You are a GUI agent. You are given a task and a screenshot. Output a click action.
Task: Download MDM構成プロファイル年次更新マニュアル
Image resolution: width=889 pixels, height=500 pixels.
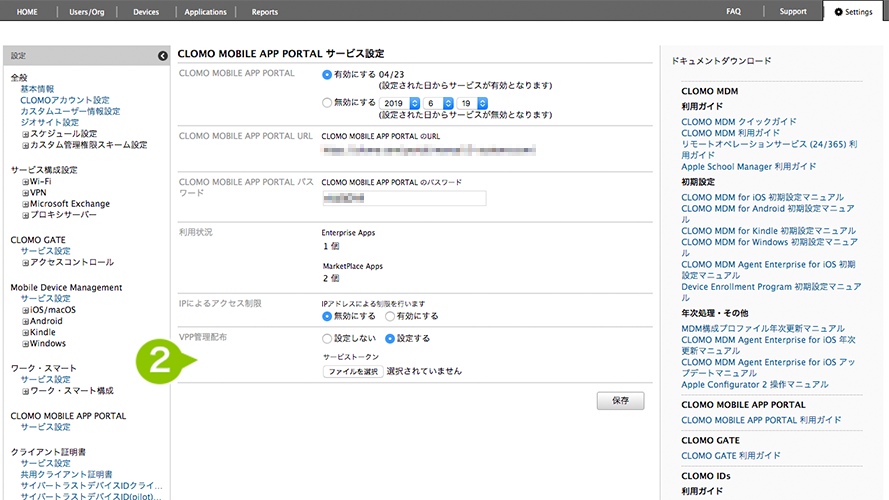click(763, 328)
